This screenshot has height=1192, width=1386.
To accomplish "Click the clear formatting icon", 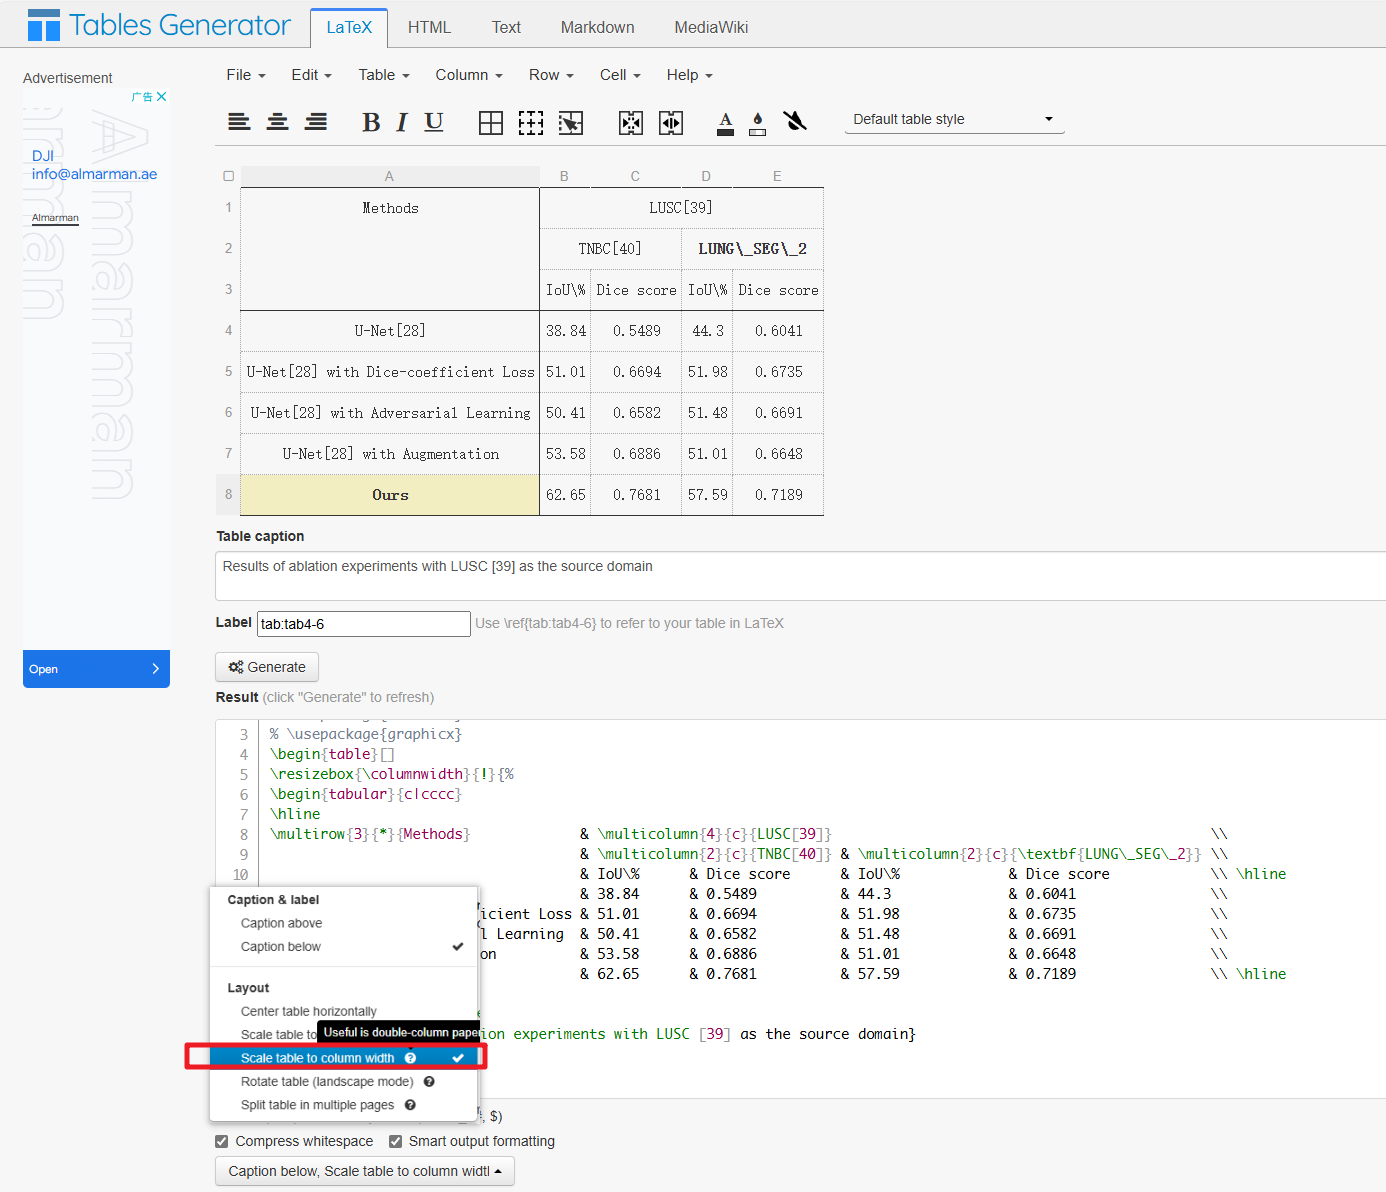I will 795,122.
